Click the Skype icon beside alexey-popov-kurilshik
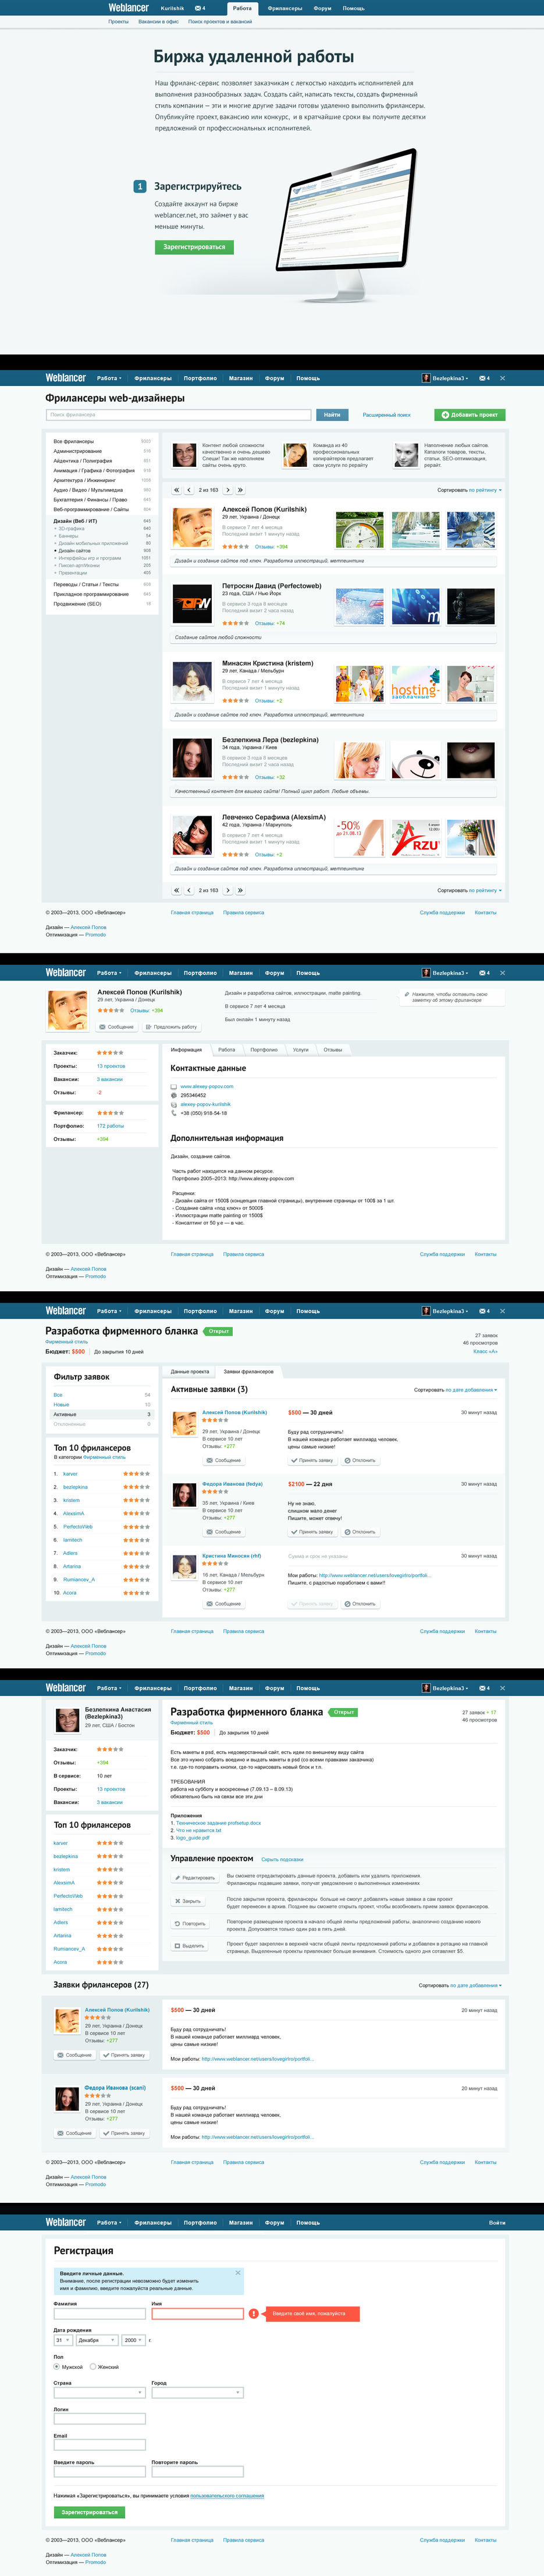Viewport: 544px width, 2576px height. point(173,1104)
